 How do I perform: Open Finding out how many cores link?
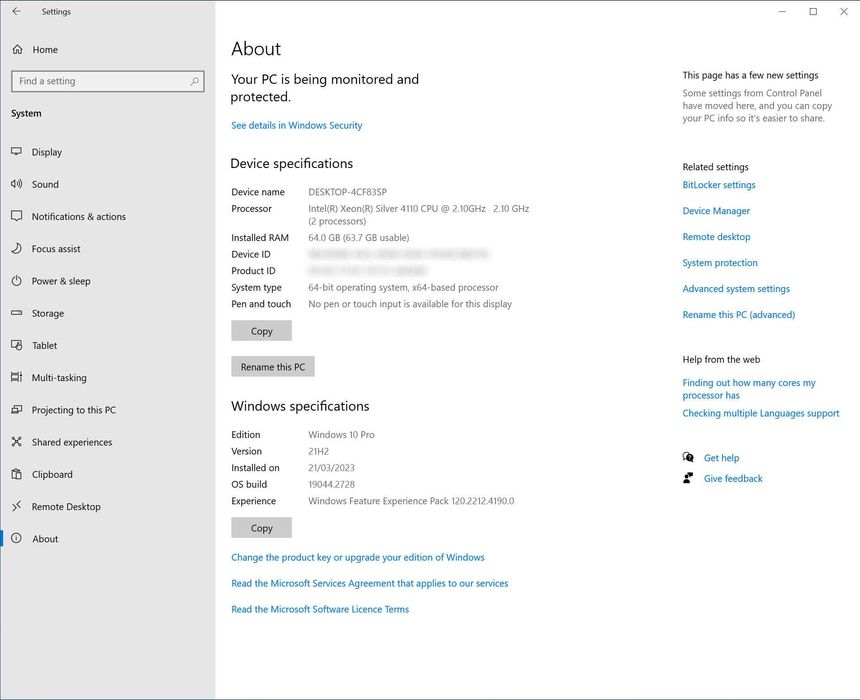pyautogui.click(x=749, y=389)
